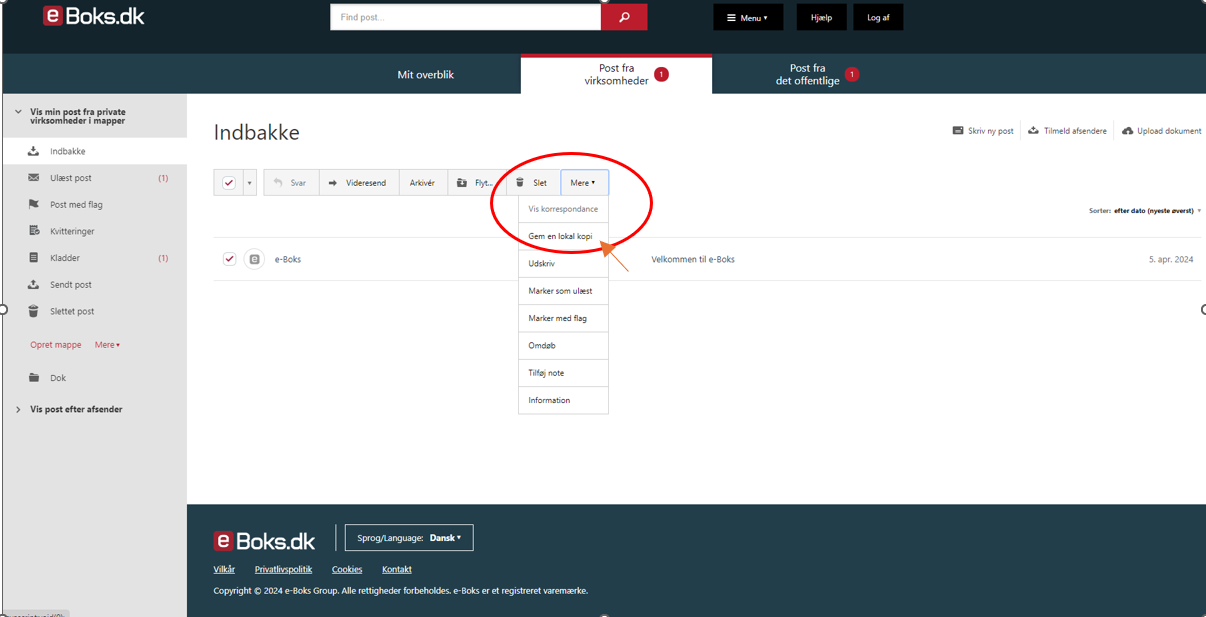Open the Privatlivspolitik footer link
The height and width of the screenshot is (617, 1206).
coord(283,569)
